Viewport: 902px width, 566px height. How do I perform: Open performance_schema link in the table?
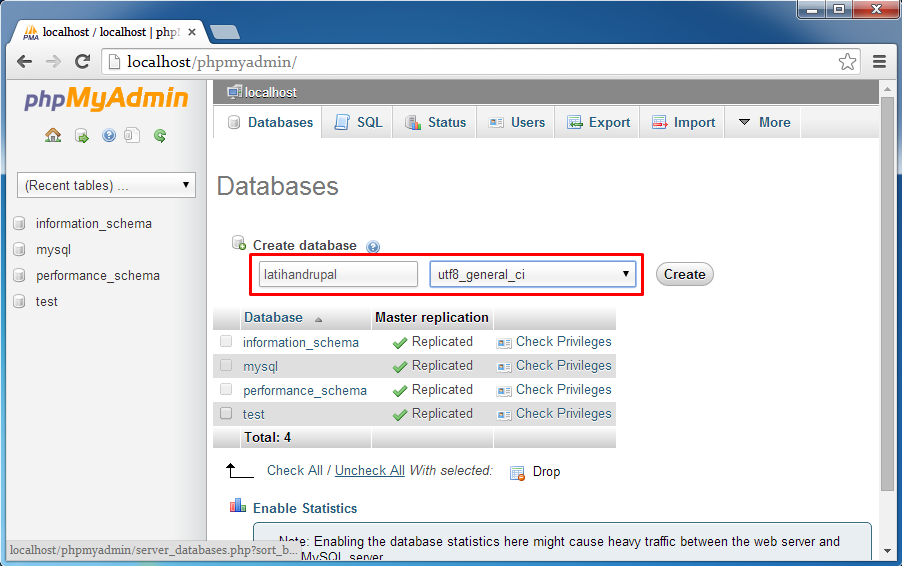click(x=305, y=391)
